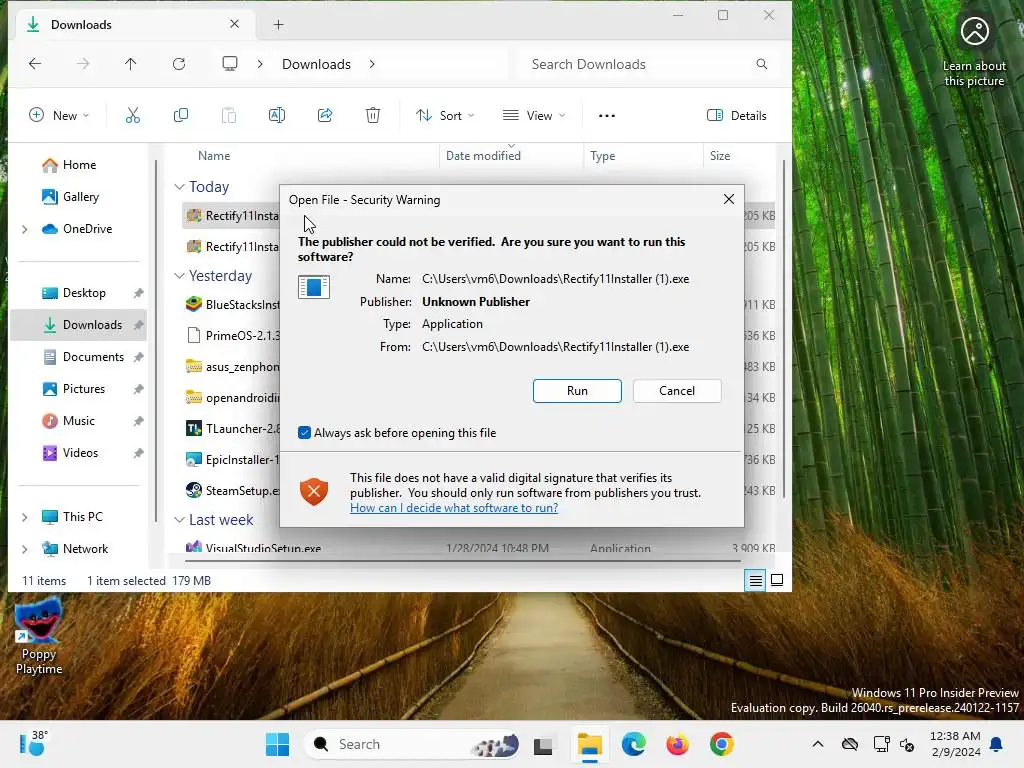
Task: Open Firefox from the taskbar
Action: pyautogui.click(x=677, y=744)
